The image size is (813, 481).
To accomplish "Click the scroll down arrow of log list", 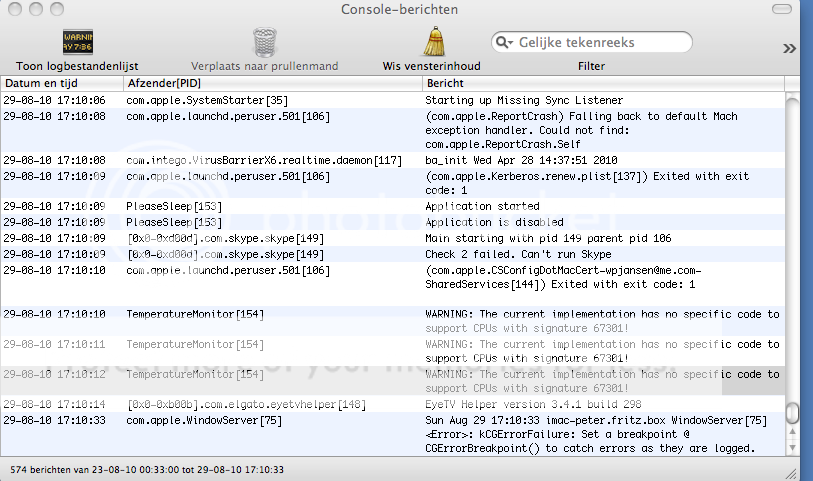I will (x=792, y=449).
